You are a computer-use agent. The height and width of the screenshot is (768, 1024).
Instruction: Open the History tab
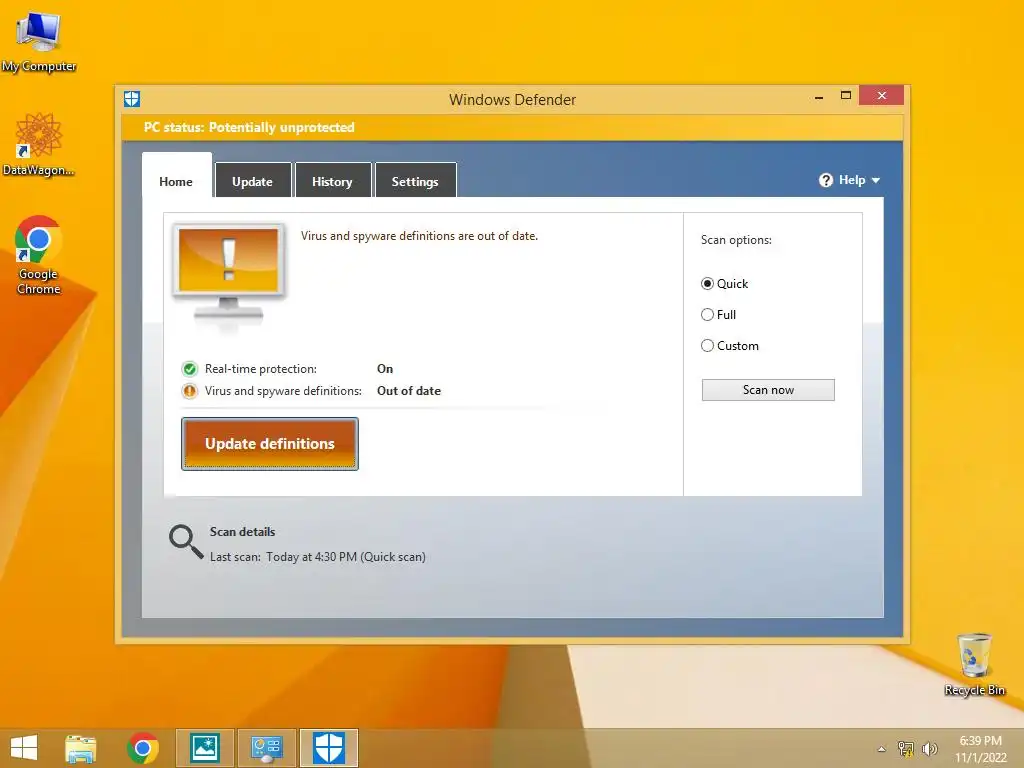tap(332, 180)
